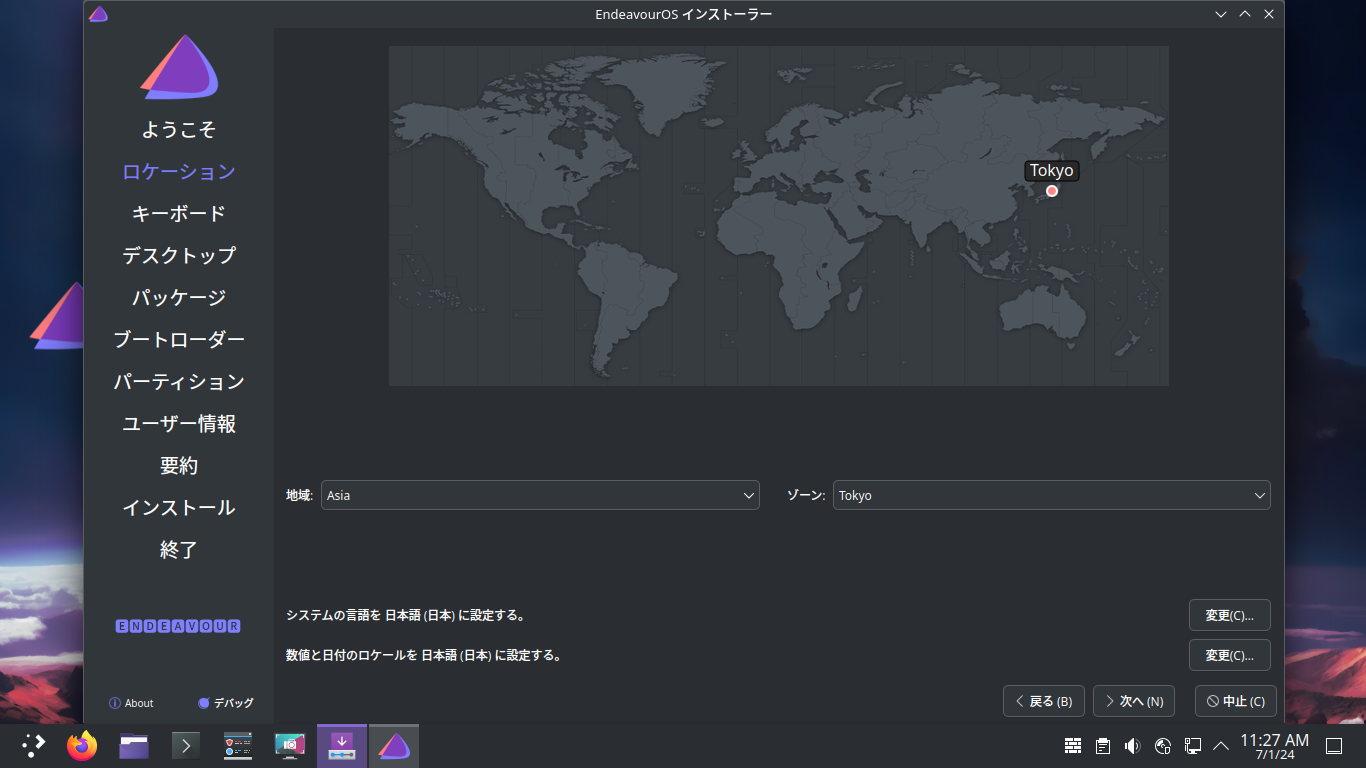Open the 地域 Asia dropdown

coord(540,495)
